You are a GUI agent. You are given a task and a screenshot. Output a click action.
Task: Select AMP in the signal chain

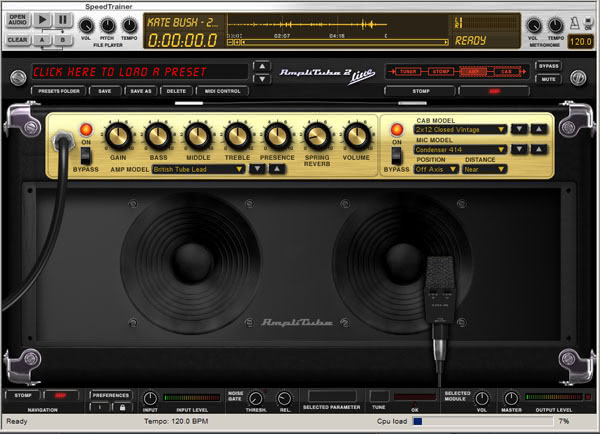[x=474, y=72]
